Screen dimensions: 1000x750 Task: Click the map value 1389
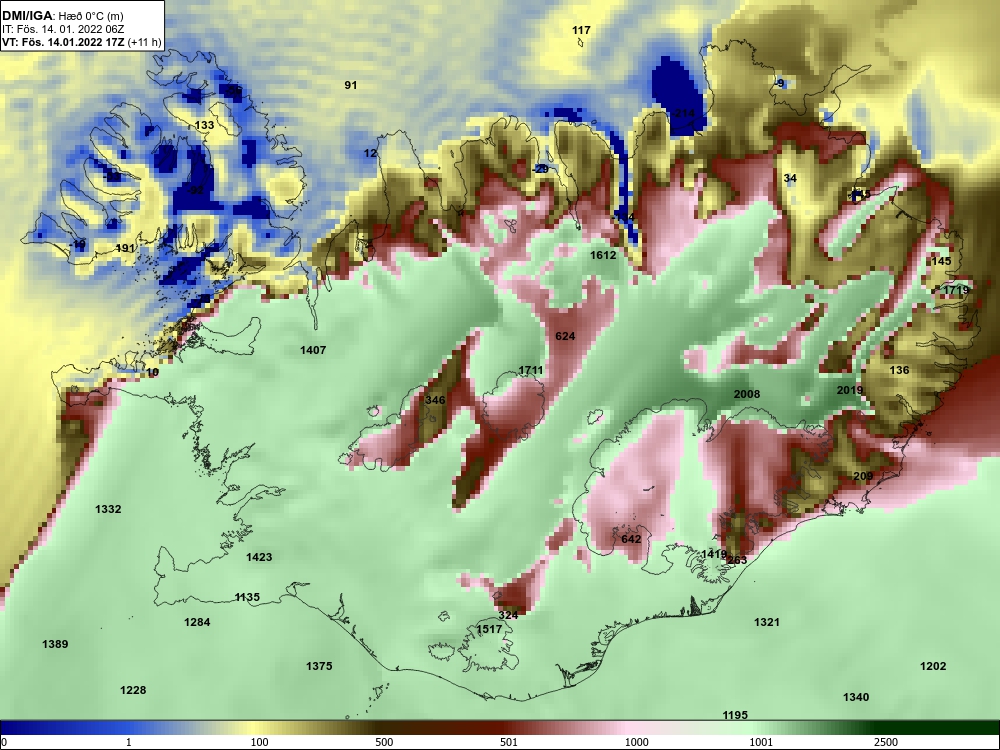tap(55, 645)
